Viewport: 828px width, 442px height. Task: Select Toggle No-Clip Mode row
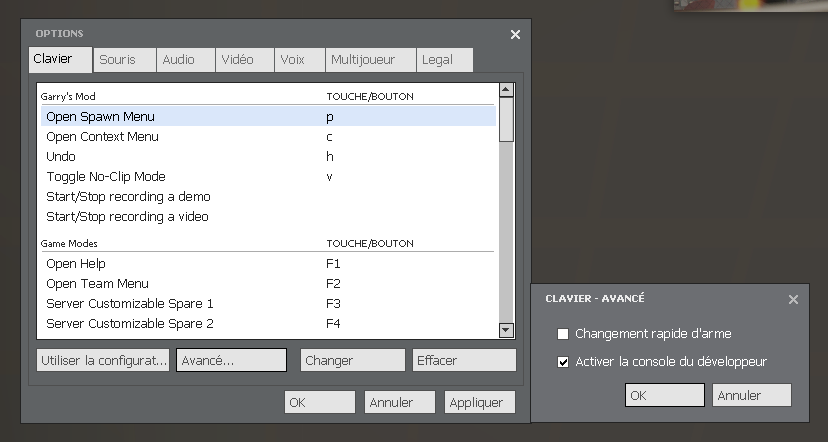coord(268,176)
